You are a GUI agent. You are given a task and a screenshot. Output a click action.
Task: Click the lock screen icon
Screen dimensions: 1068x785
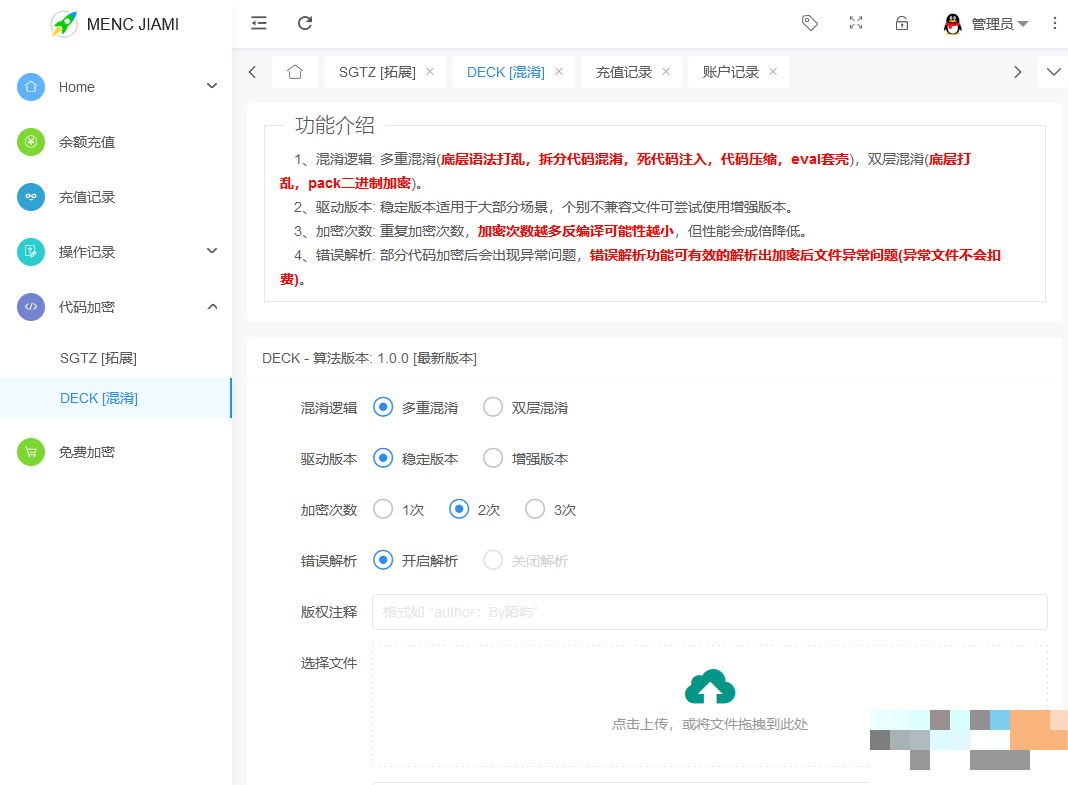[x=902, y=23]
